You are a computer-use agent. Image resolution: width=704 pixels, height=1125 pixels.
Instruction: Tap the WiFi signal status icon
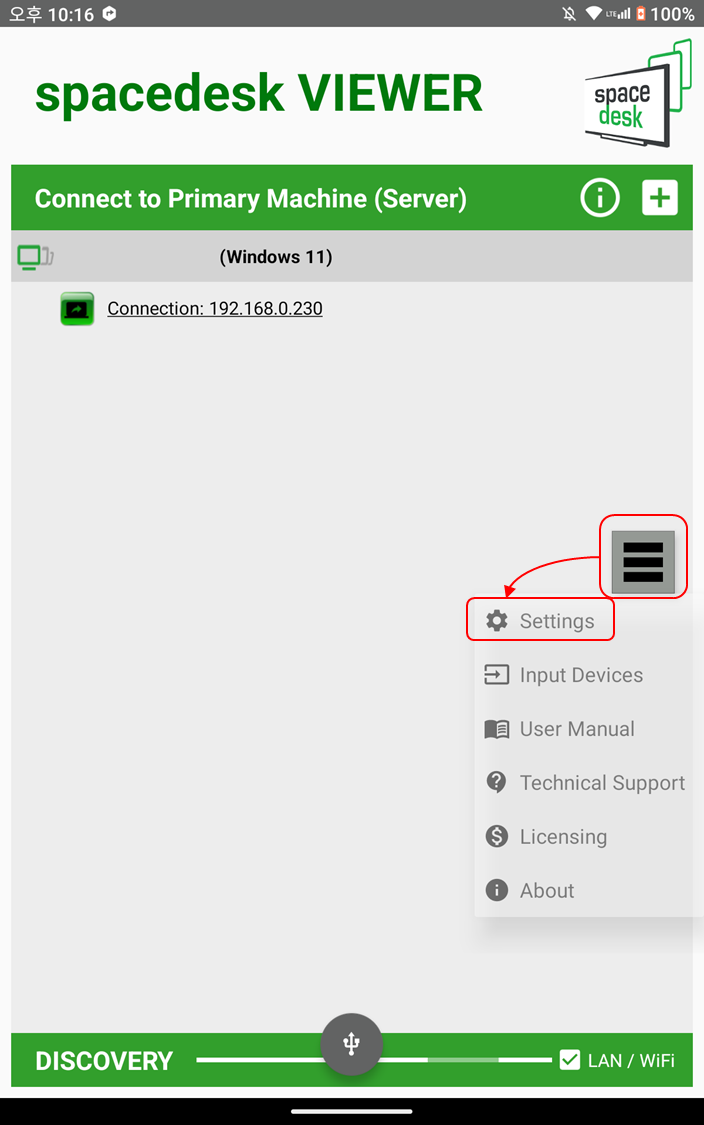coord(593,14)
